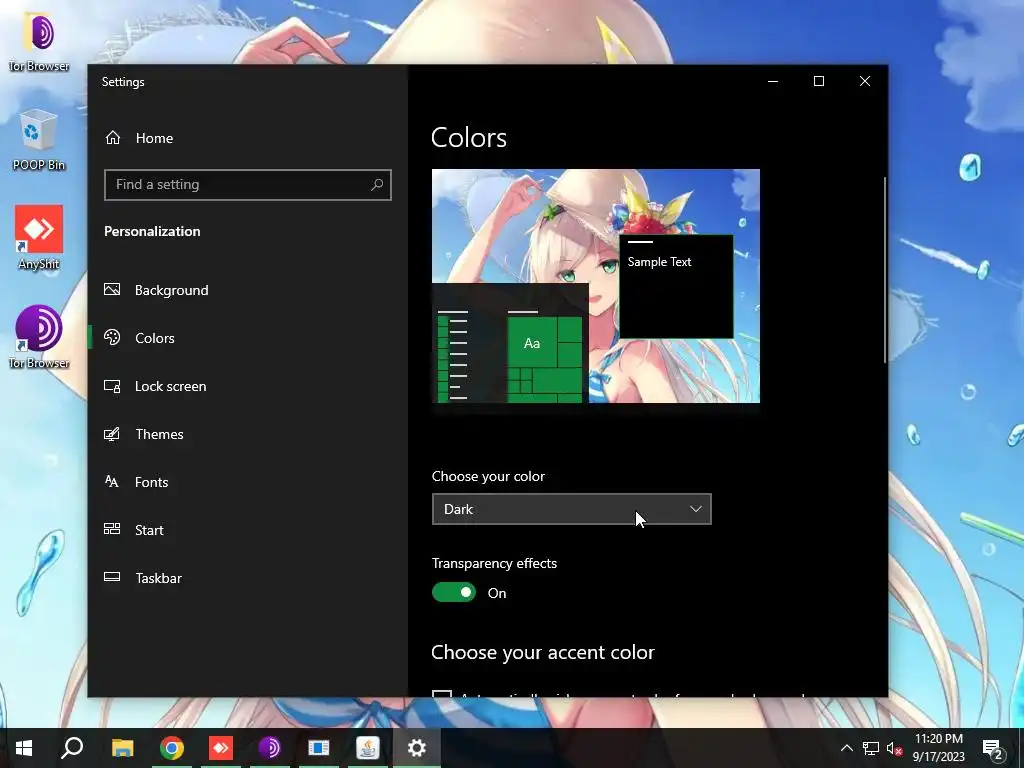Click the magnifier icon in Find a setting
The image size is (1024, 768).
(x=377, y=185)
